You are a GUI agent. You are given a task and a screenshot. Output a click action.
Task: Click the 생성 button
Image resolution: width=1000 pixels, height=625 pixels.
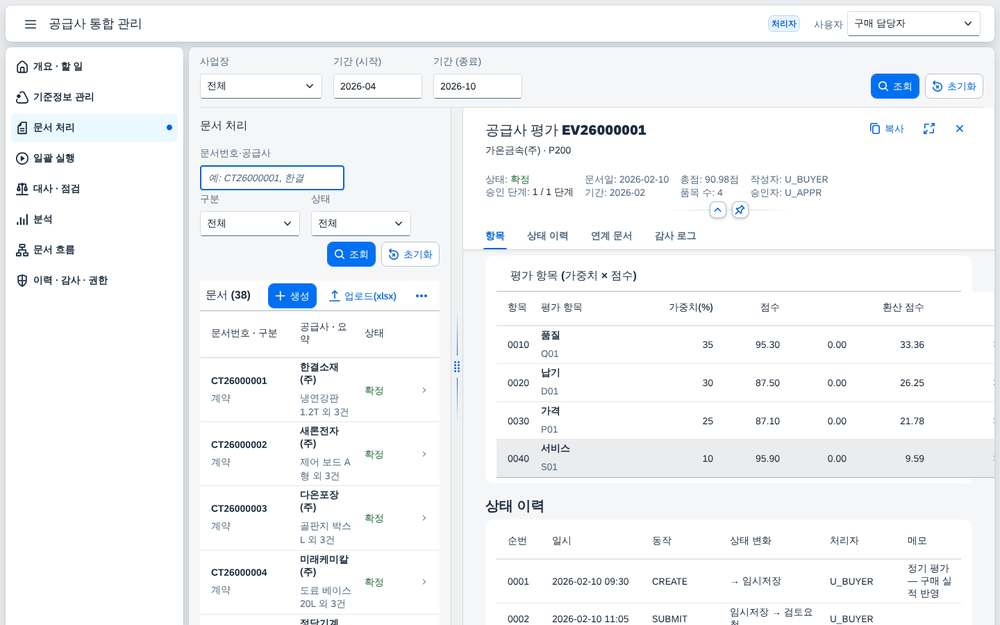[292, 296]
